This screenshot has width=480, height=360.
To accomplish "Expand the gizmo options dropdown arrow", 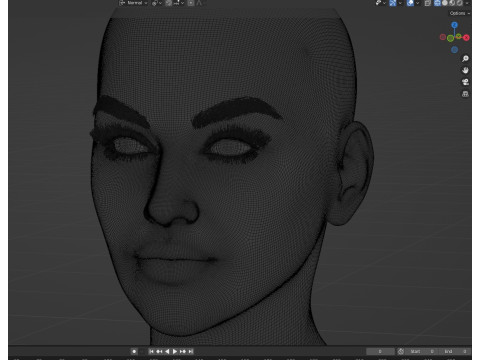I will coord(400,3).
